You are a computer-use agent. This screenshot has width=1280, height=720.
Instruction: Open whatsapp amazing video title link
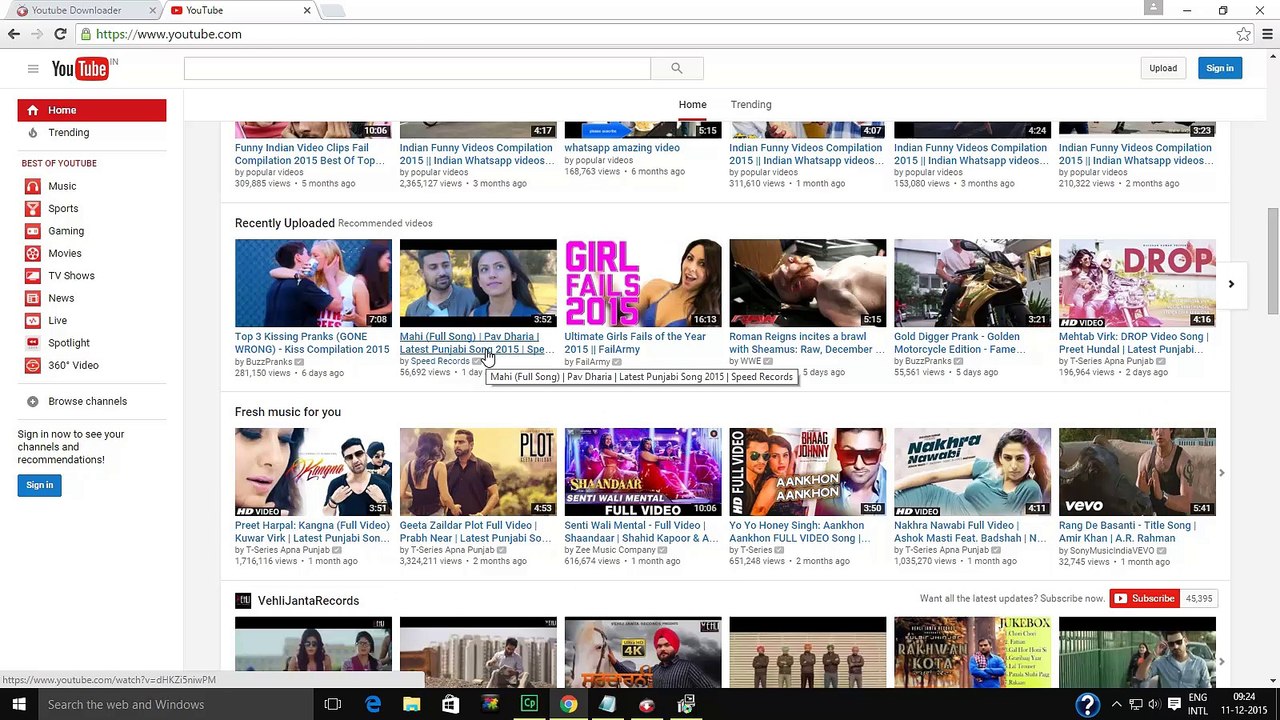click(x=622, y=147)
